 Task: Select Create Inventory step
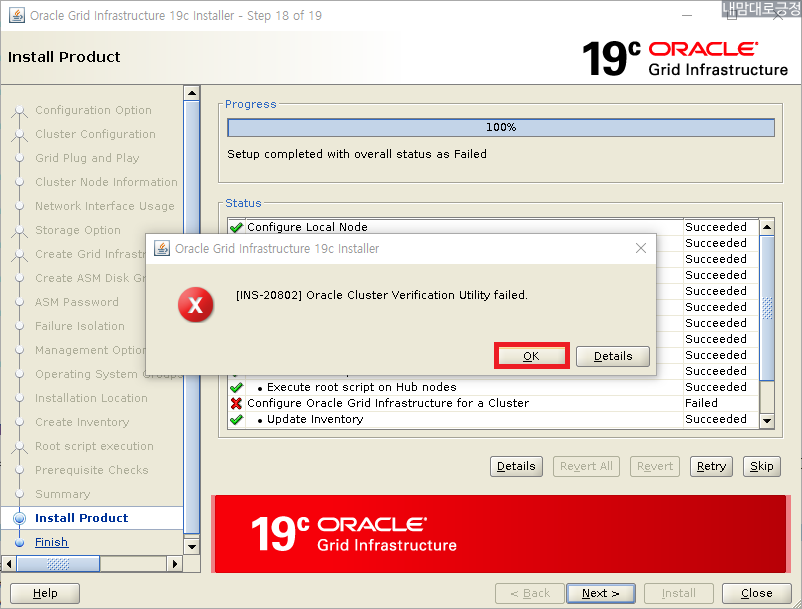pos(82,422)
